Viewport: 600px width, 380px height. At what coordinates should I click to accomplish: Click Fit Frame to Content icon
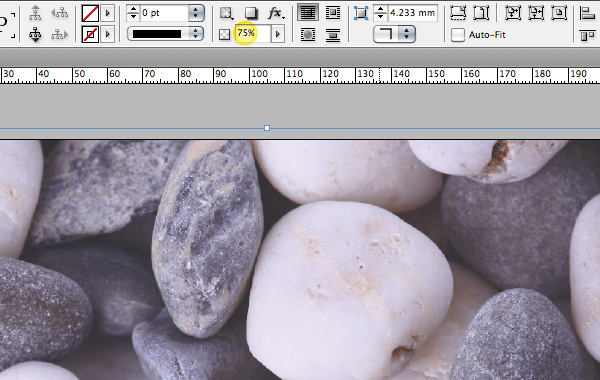[x=536, y=13]
